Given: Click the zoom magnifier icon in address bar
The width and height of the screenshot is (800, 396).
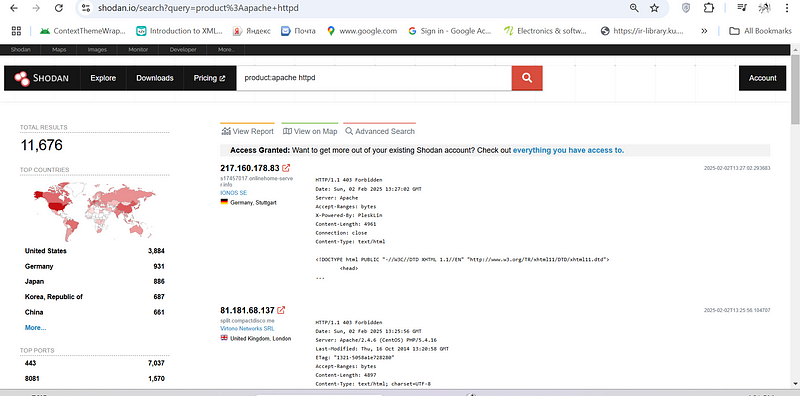Looking at the screenshot, I should coord(634,8).
